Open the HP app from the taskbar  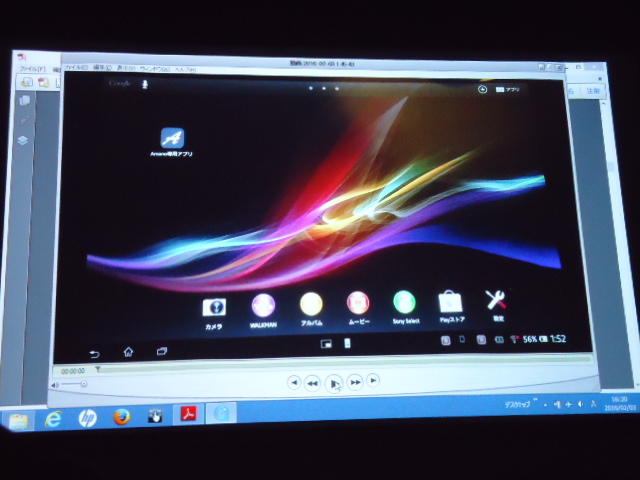pyautogui.click(x=87, y=418)
